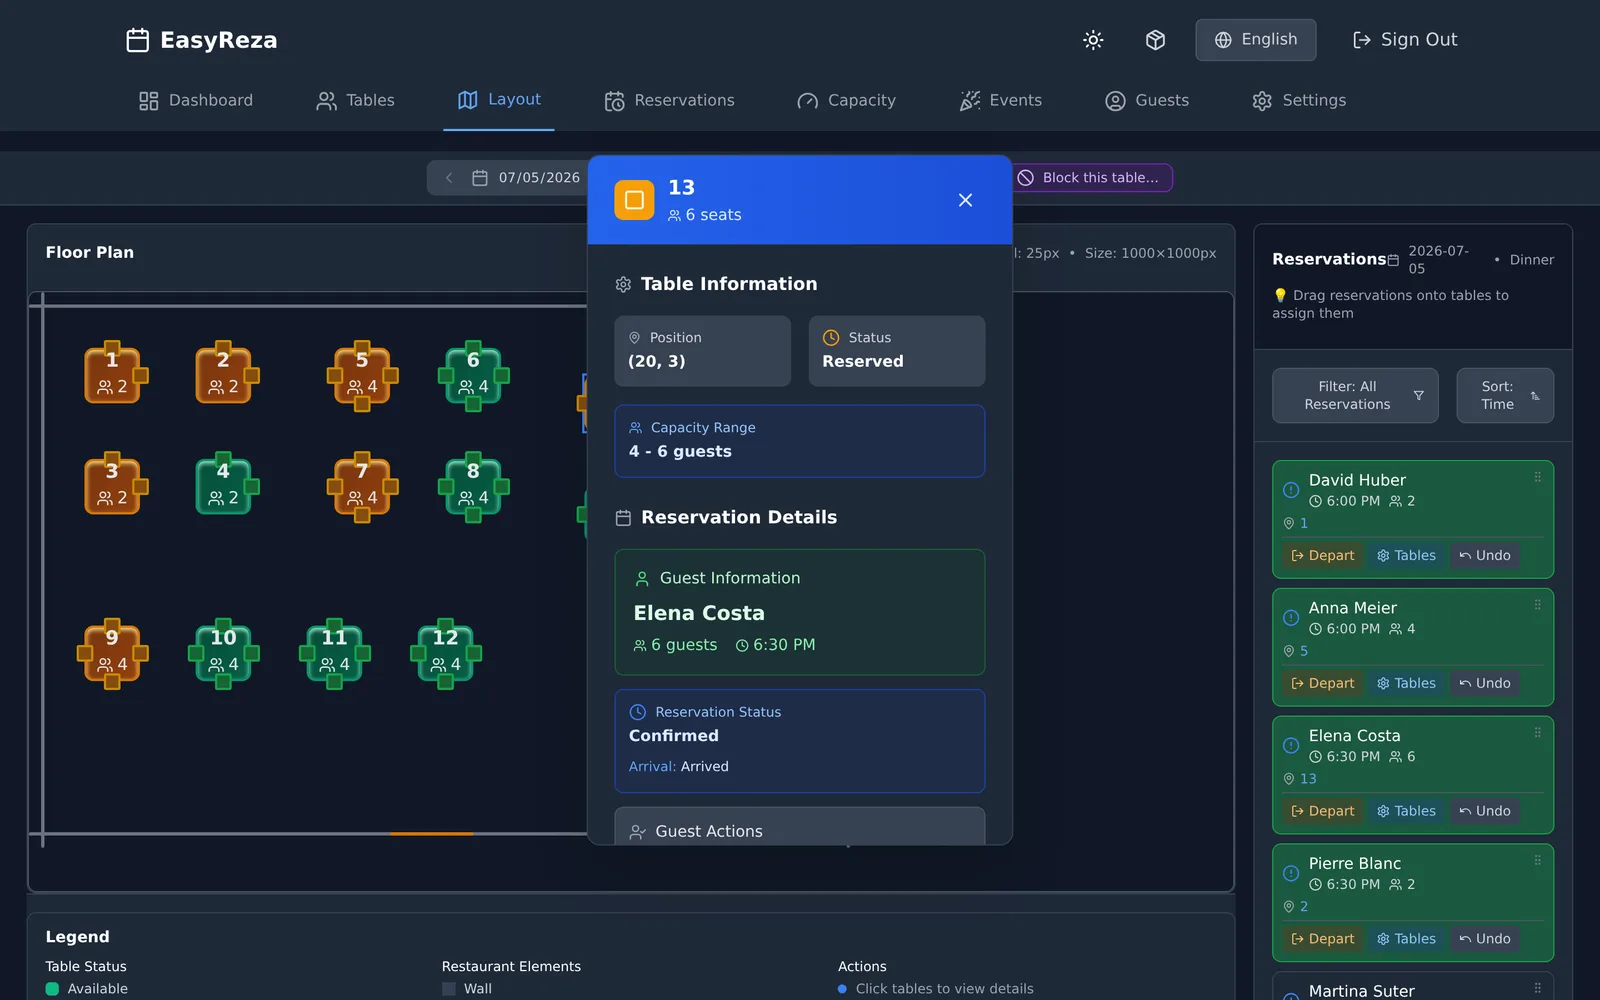1600x1000 pixels.
Task: Open the Capacity tab
Action: [846, 100]
